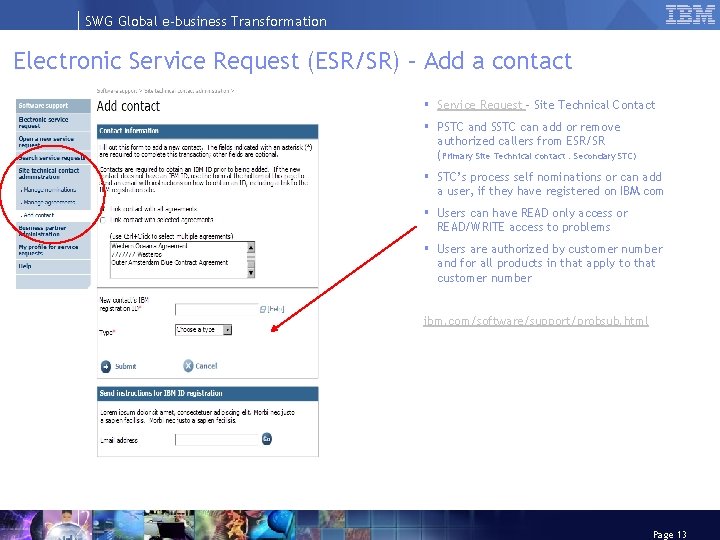Click the 'Contact information' section header

click(208, 131)
